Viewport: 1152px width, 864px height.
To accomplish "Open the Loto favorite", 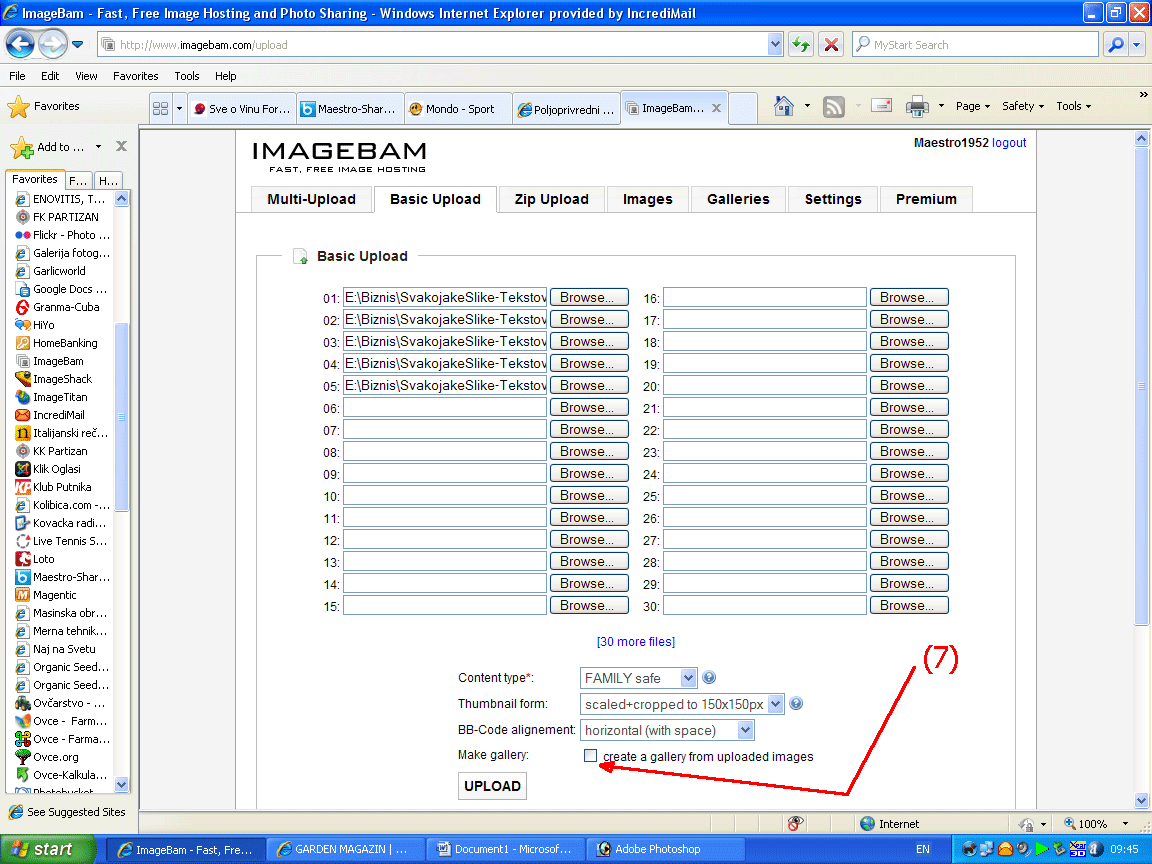I will pos(35,559).
